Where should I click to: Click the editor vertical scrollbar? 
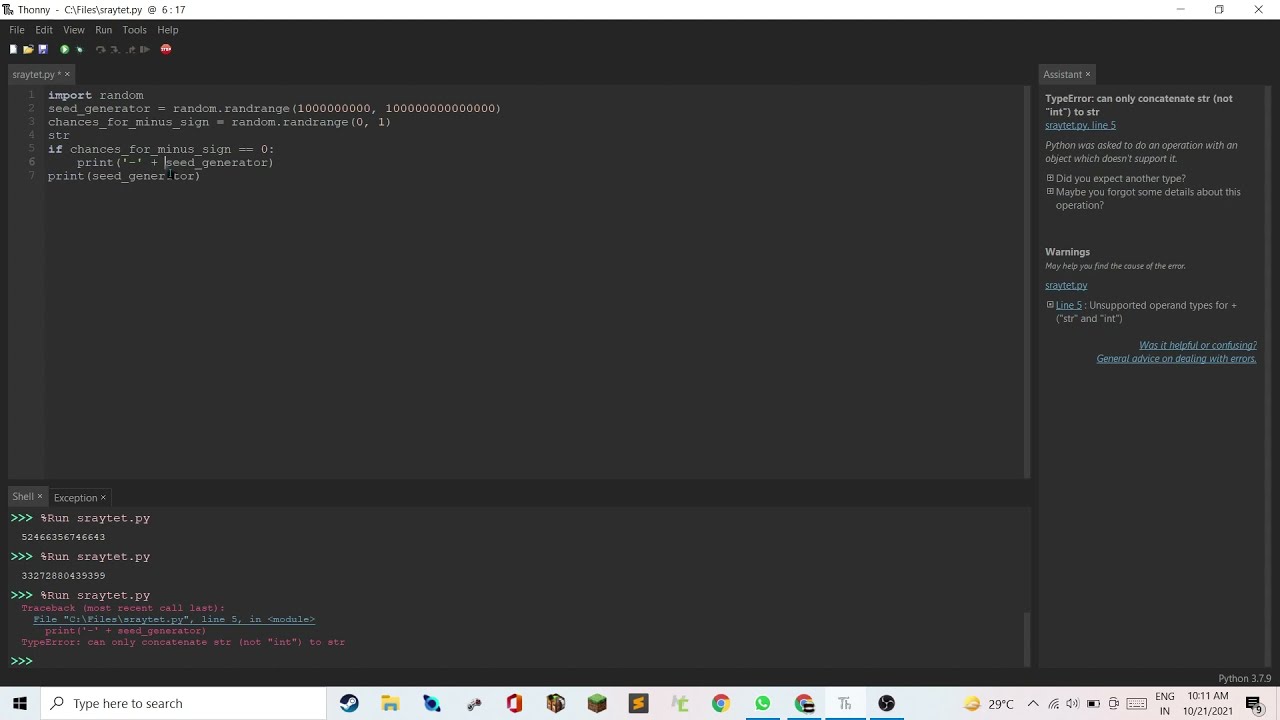[x=1027, y=280]
